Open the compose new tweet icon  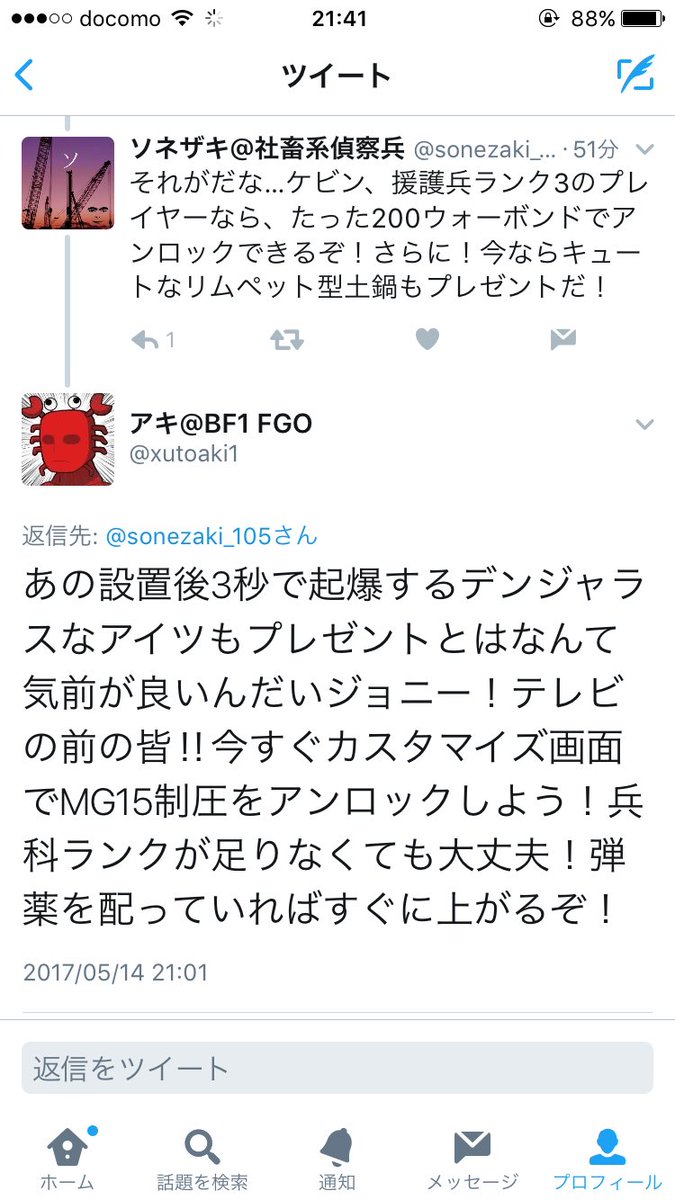(x=635, y=74)
